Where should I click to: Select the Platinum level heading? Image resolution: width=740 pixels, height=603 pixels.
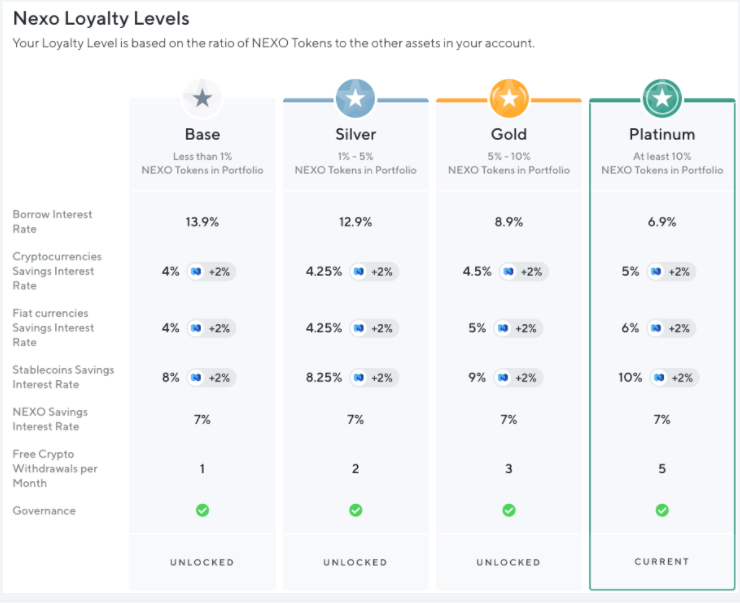tap(662, 134)
